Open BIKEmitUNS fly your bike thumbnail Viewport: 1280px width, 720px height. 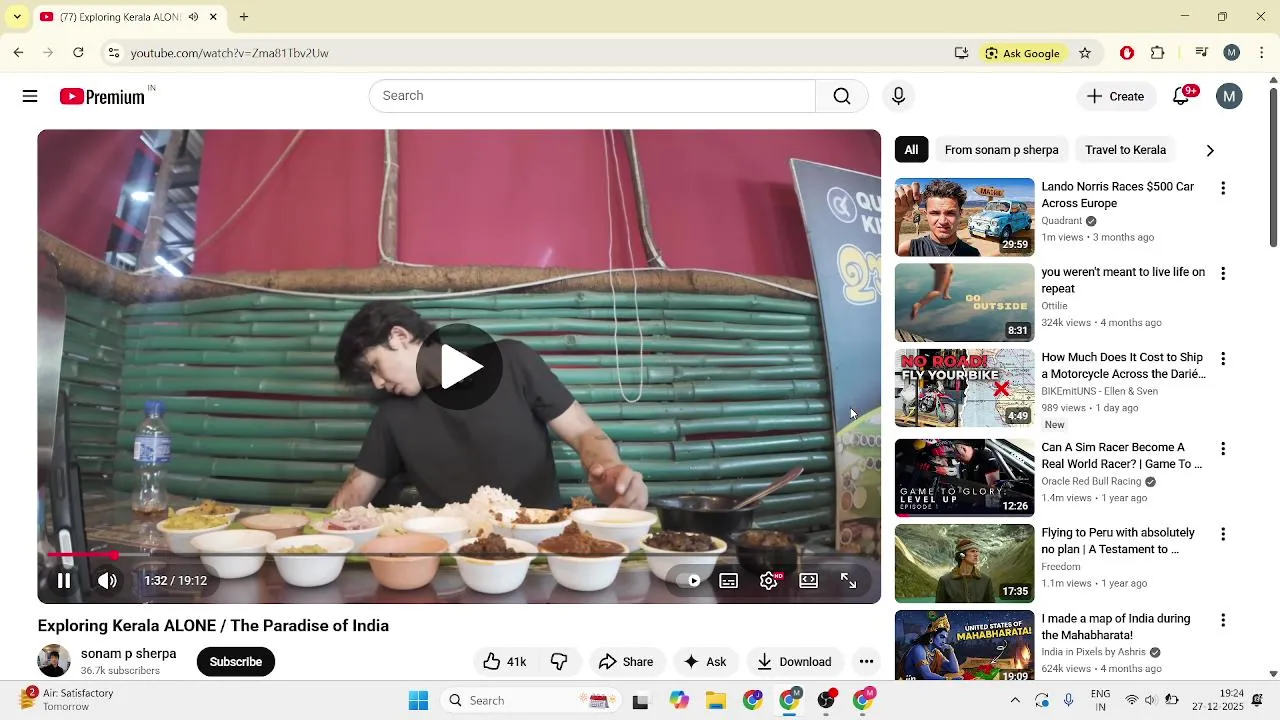965,388
